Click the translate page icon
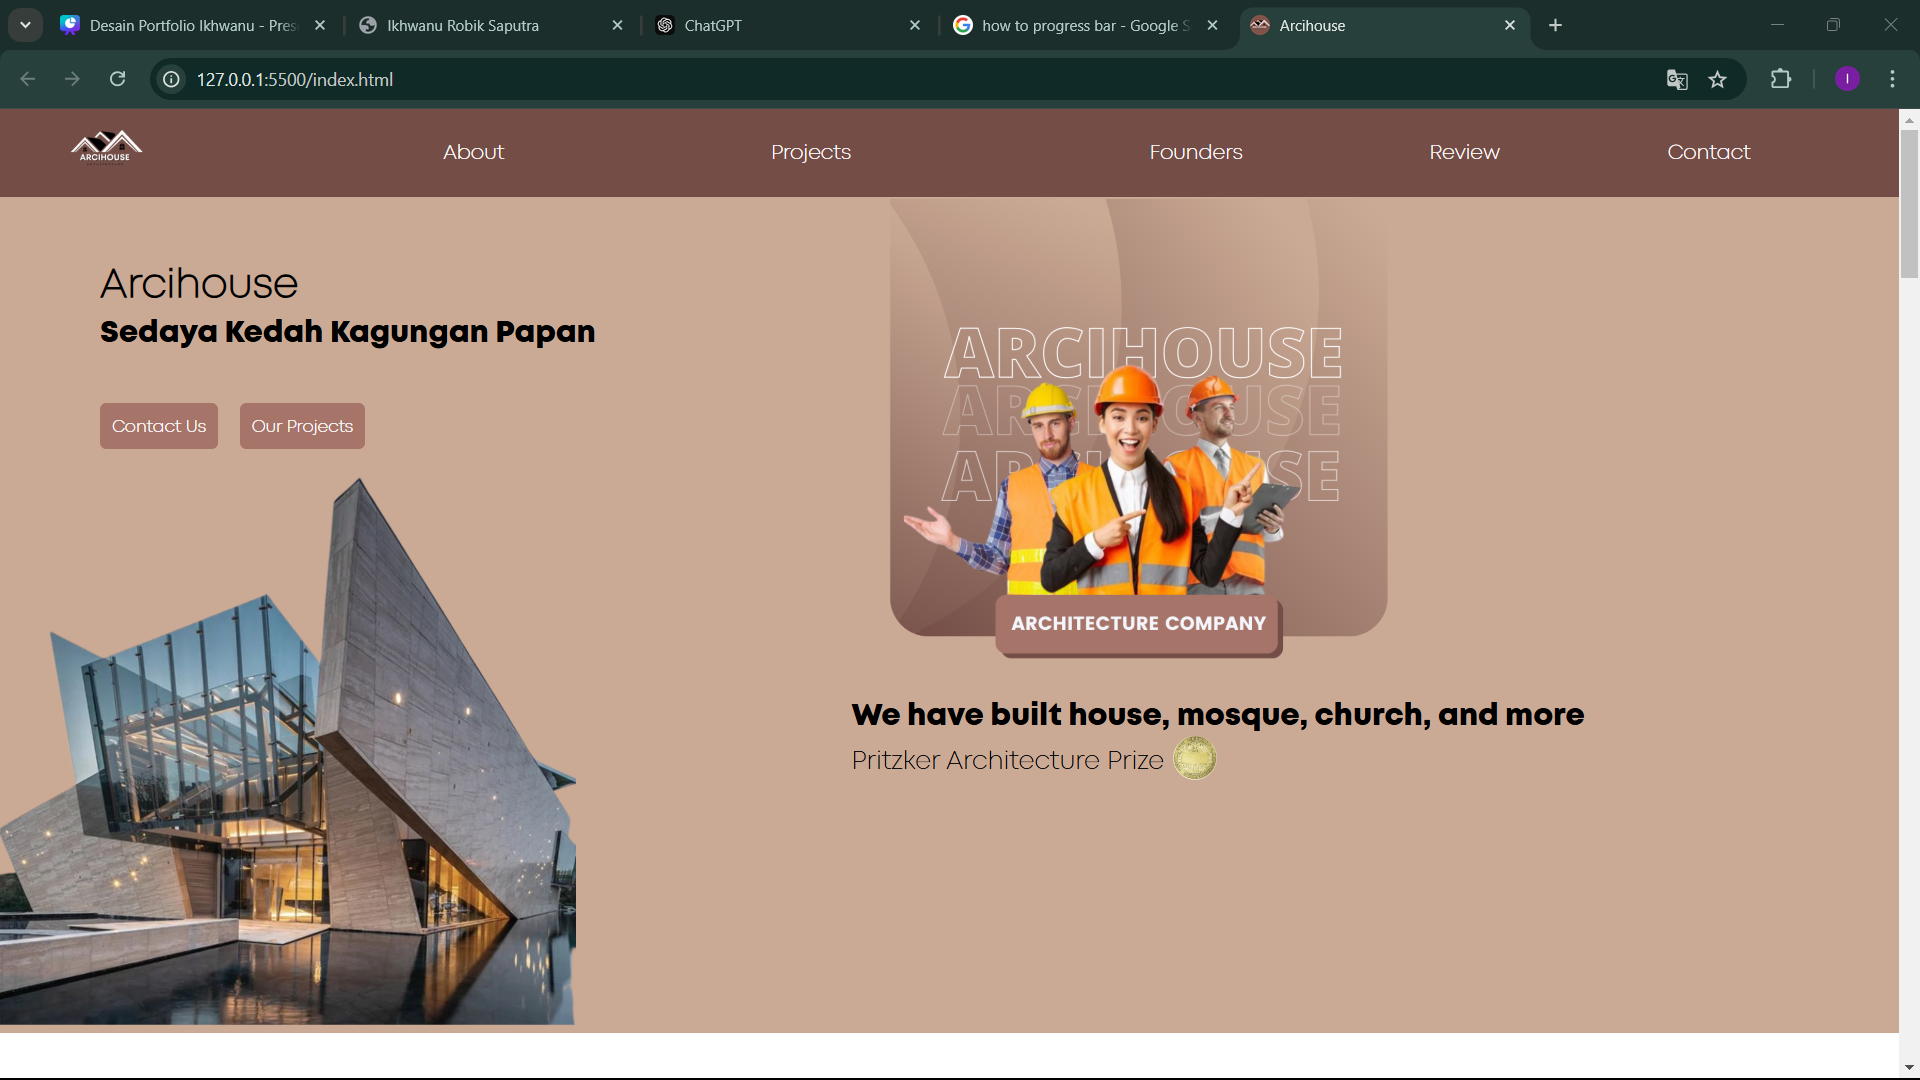This screenshot has height=1080, width=1920. [x=1677, y=80]
